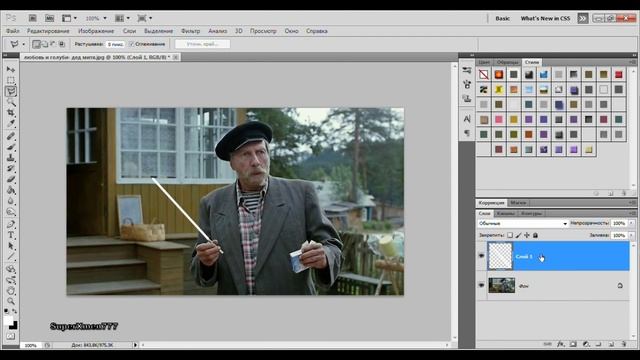Toggle the anti-aliasing (Сглаживание) checkbox
Image resolution: width=640 pixels, height=360 pixels.
131,44
